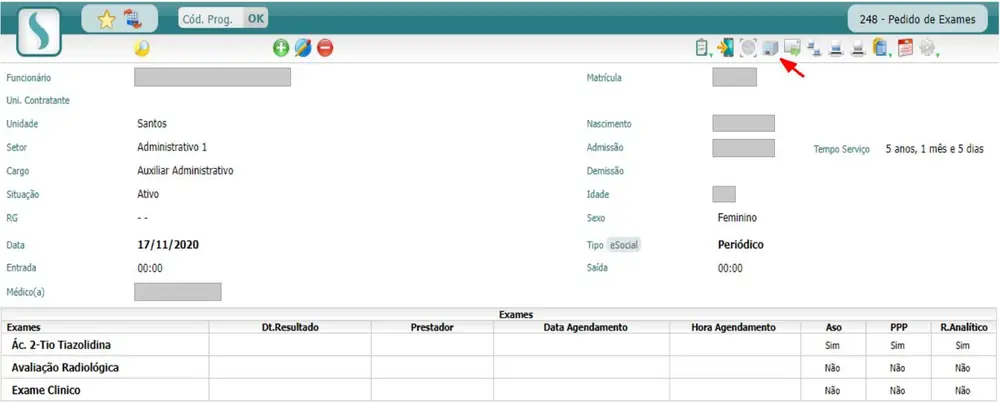Screen dimensions: 1000x403
Task: Open favorites with the yellow star icon
Action: point(106,20)
